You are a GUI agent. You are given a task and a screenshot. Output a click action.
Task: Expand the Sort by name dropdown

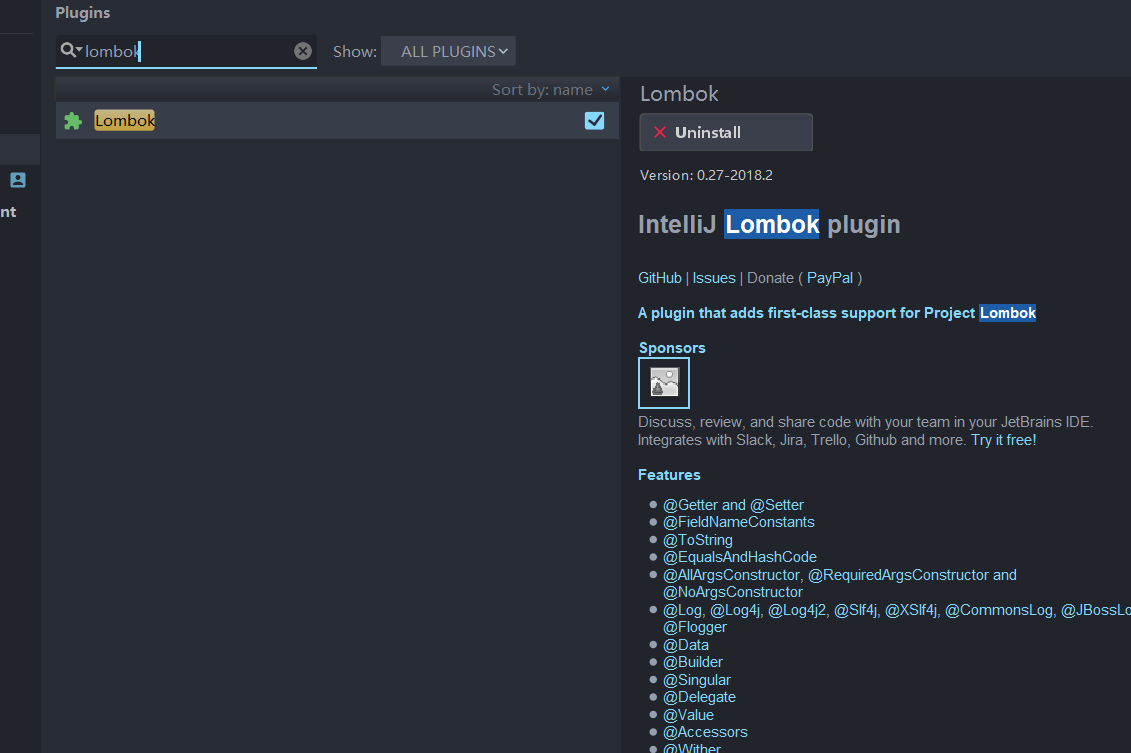coord(550,90)
